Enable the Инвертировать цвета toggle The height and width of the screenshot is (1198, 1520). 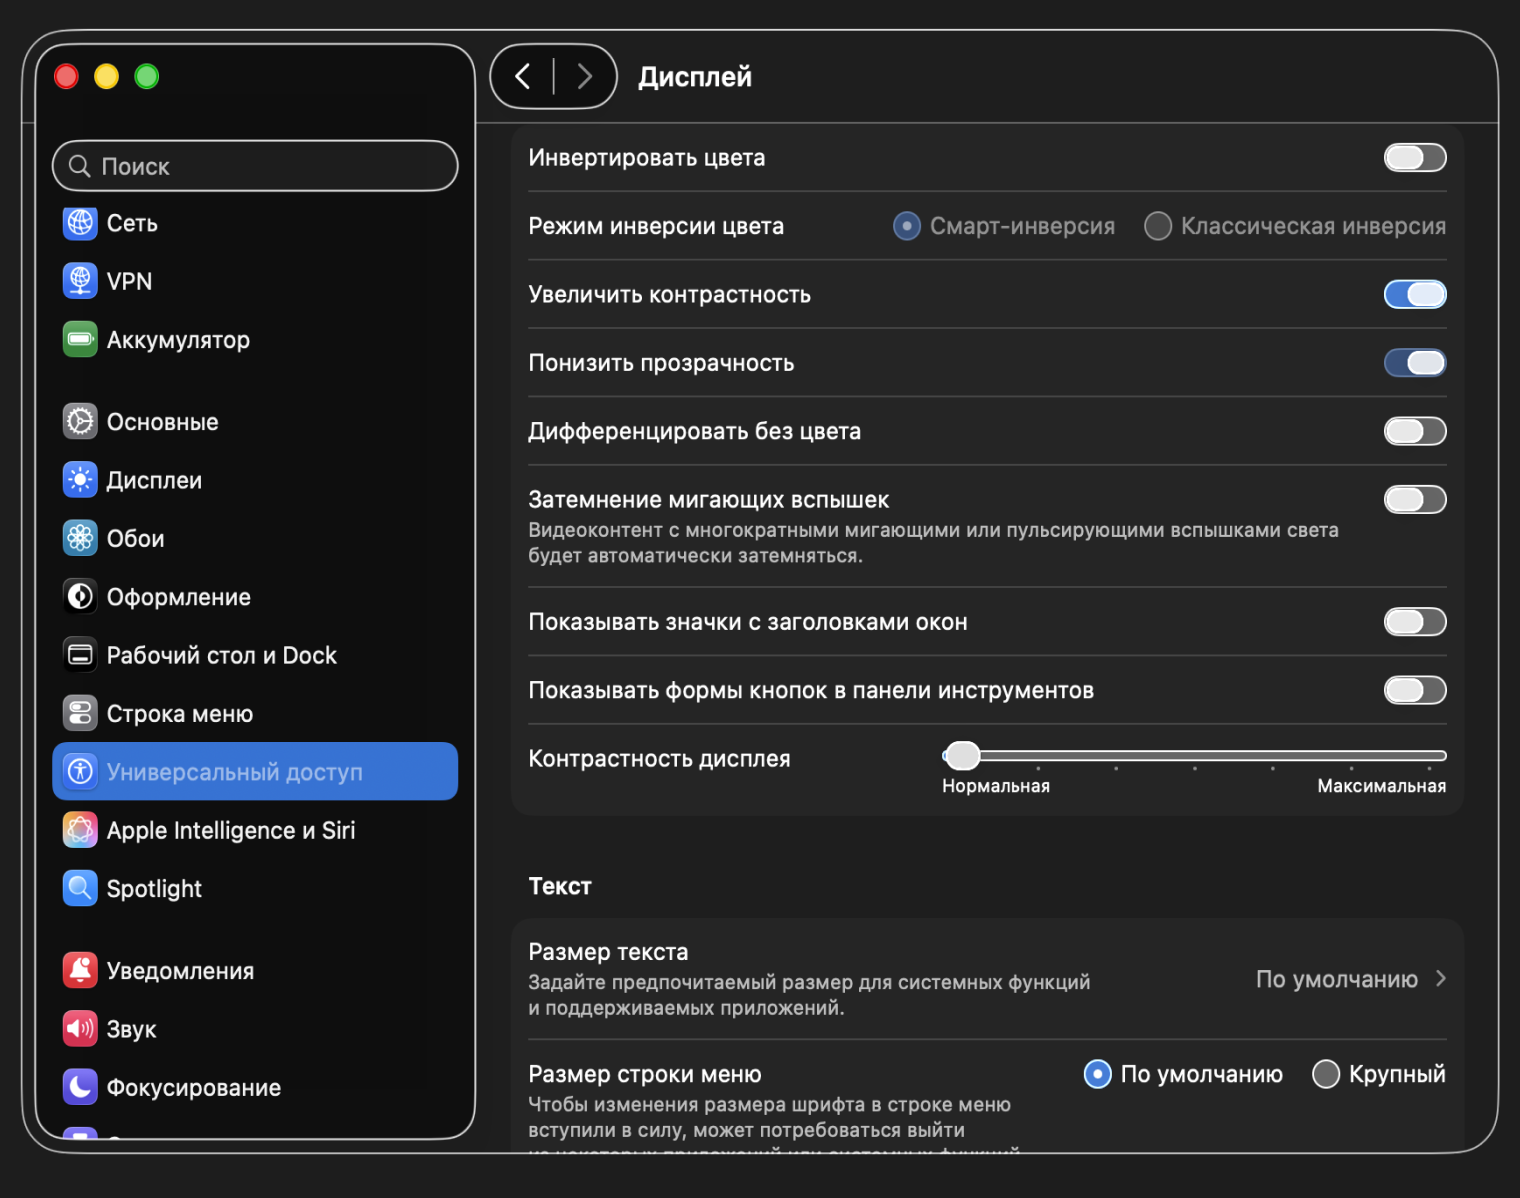[1415, 158]
